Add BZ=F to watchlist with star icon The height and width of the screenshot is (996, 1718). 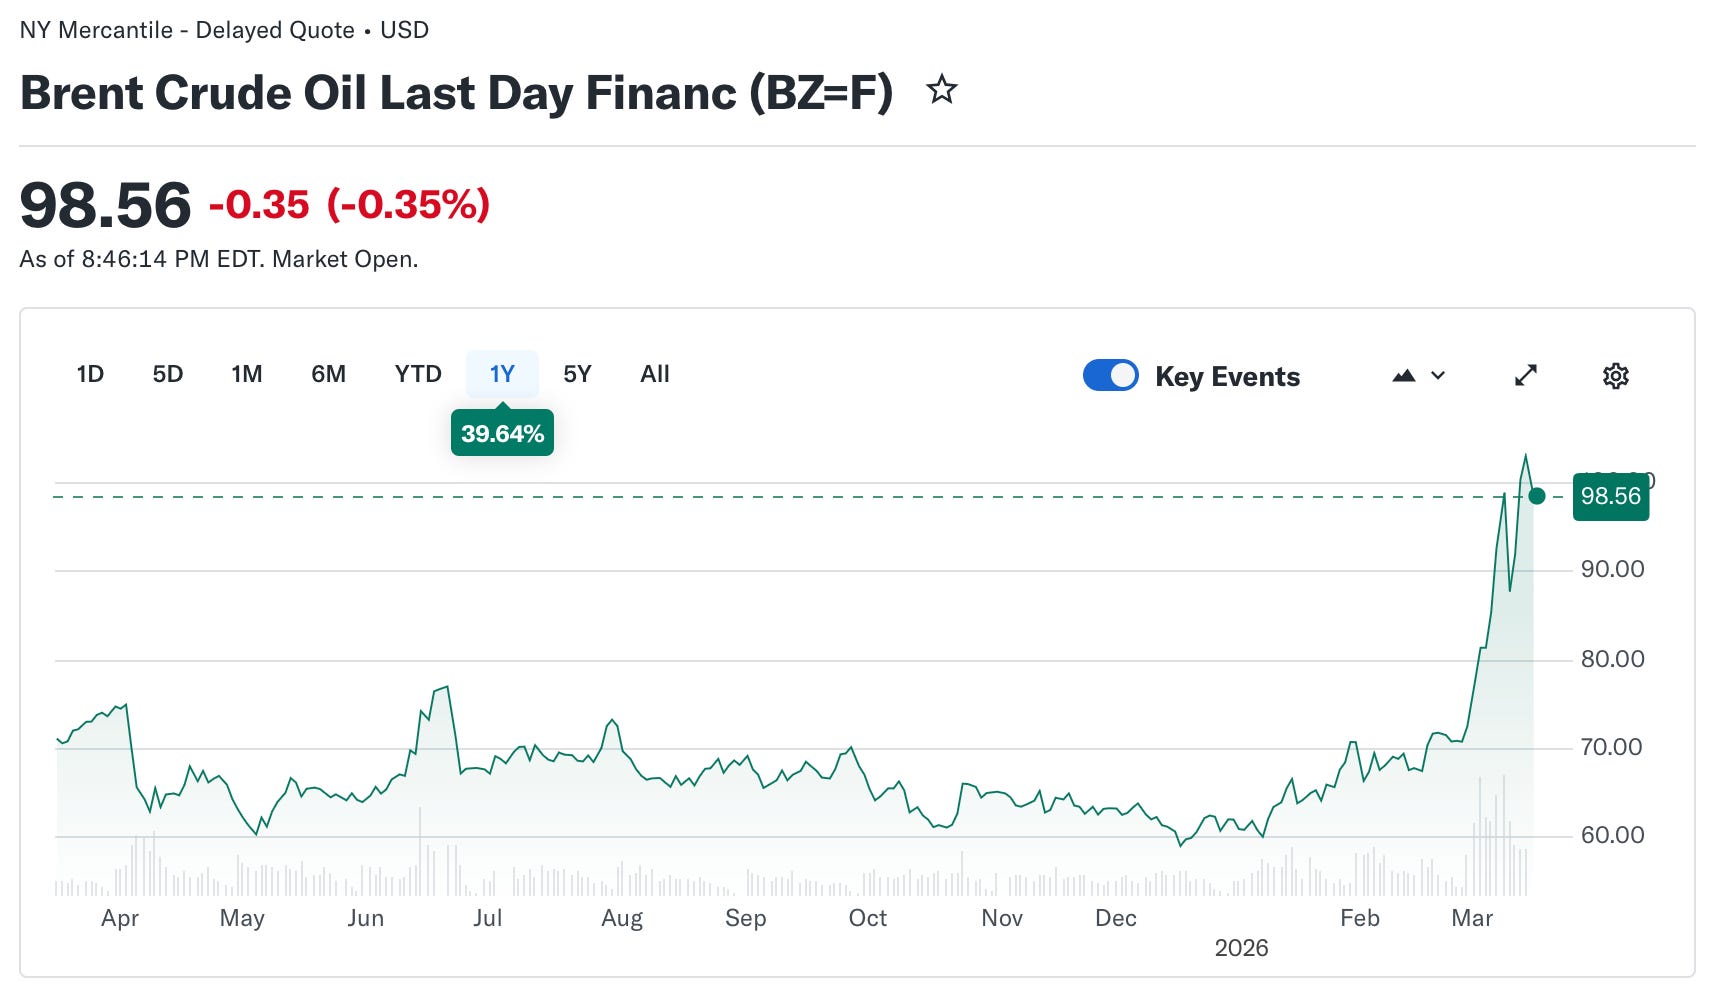point(941,91)
